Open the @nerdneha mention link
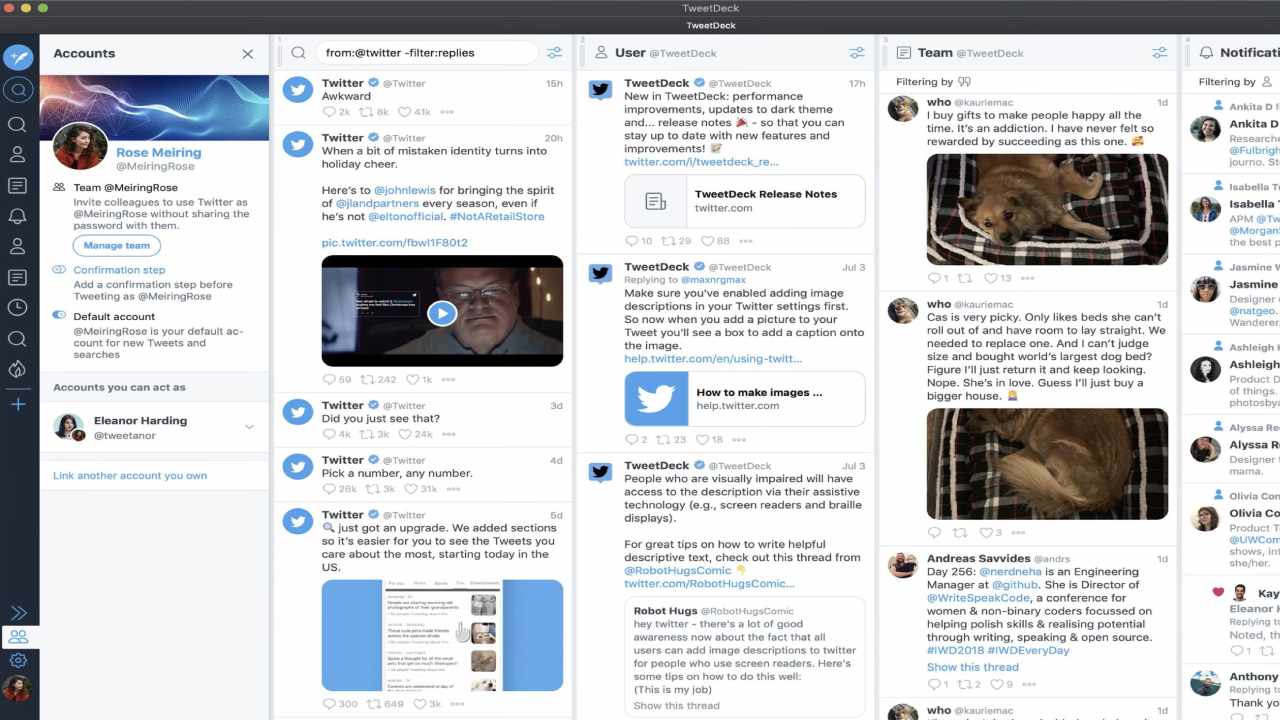This screenshot has height=720, width=1280. [1011, 572]
